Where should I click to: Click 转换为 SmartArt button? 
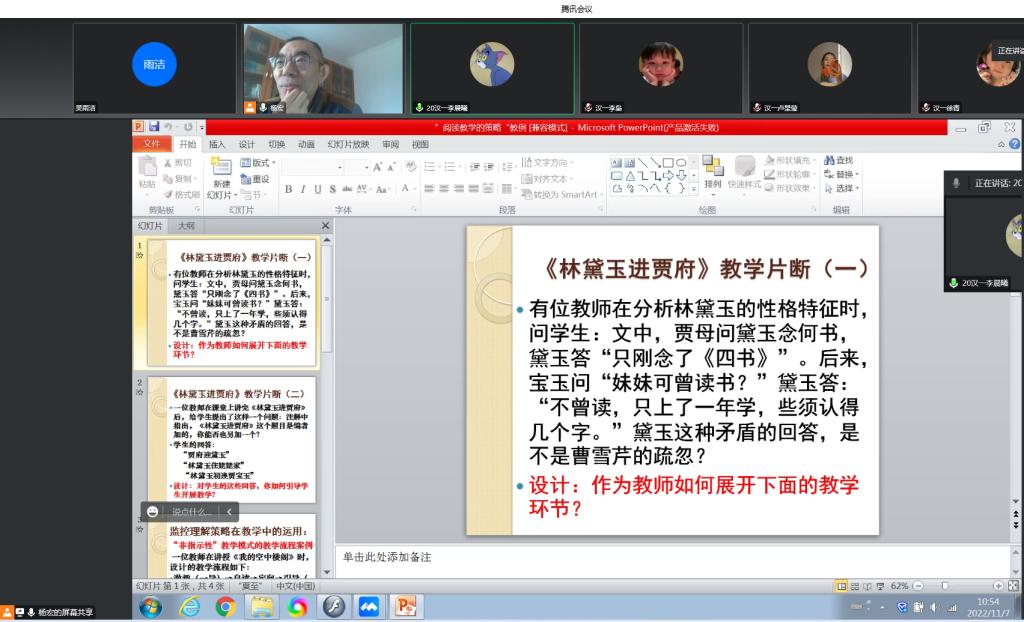coord(560,194)
